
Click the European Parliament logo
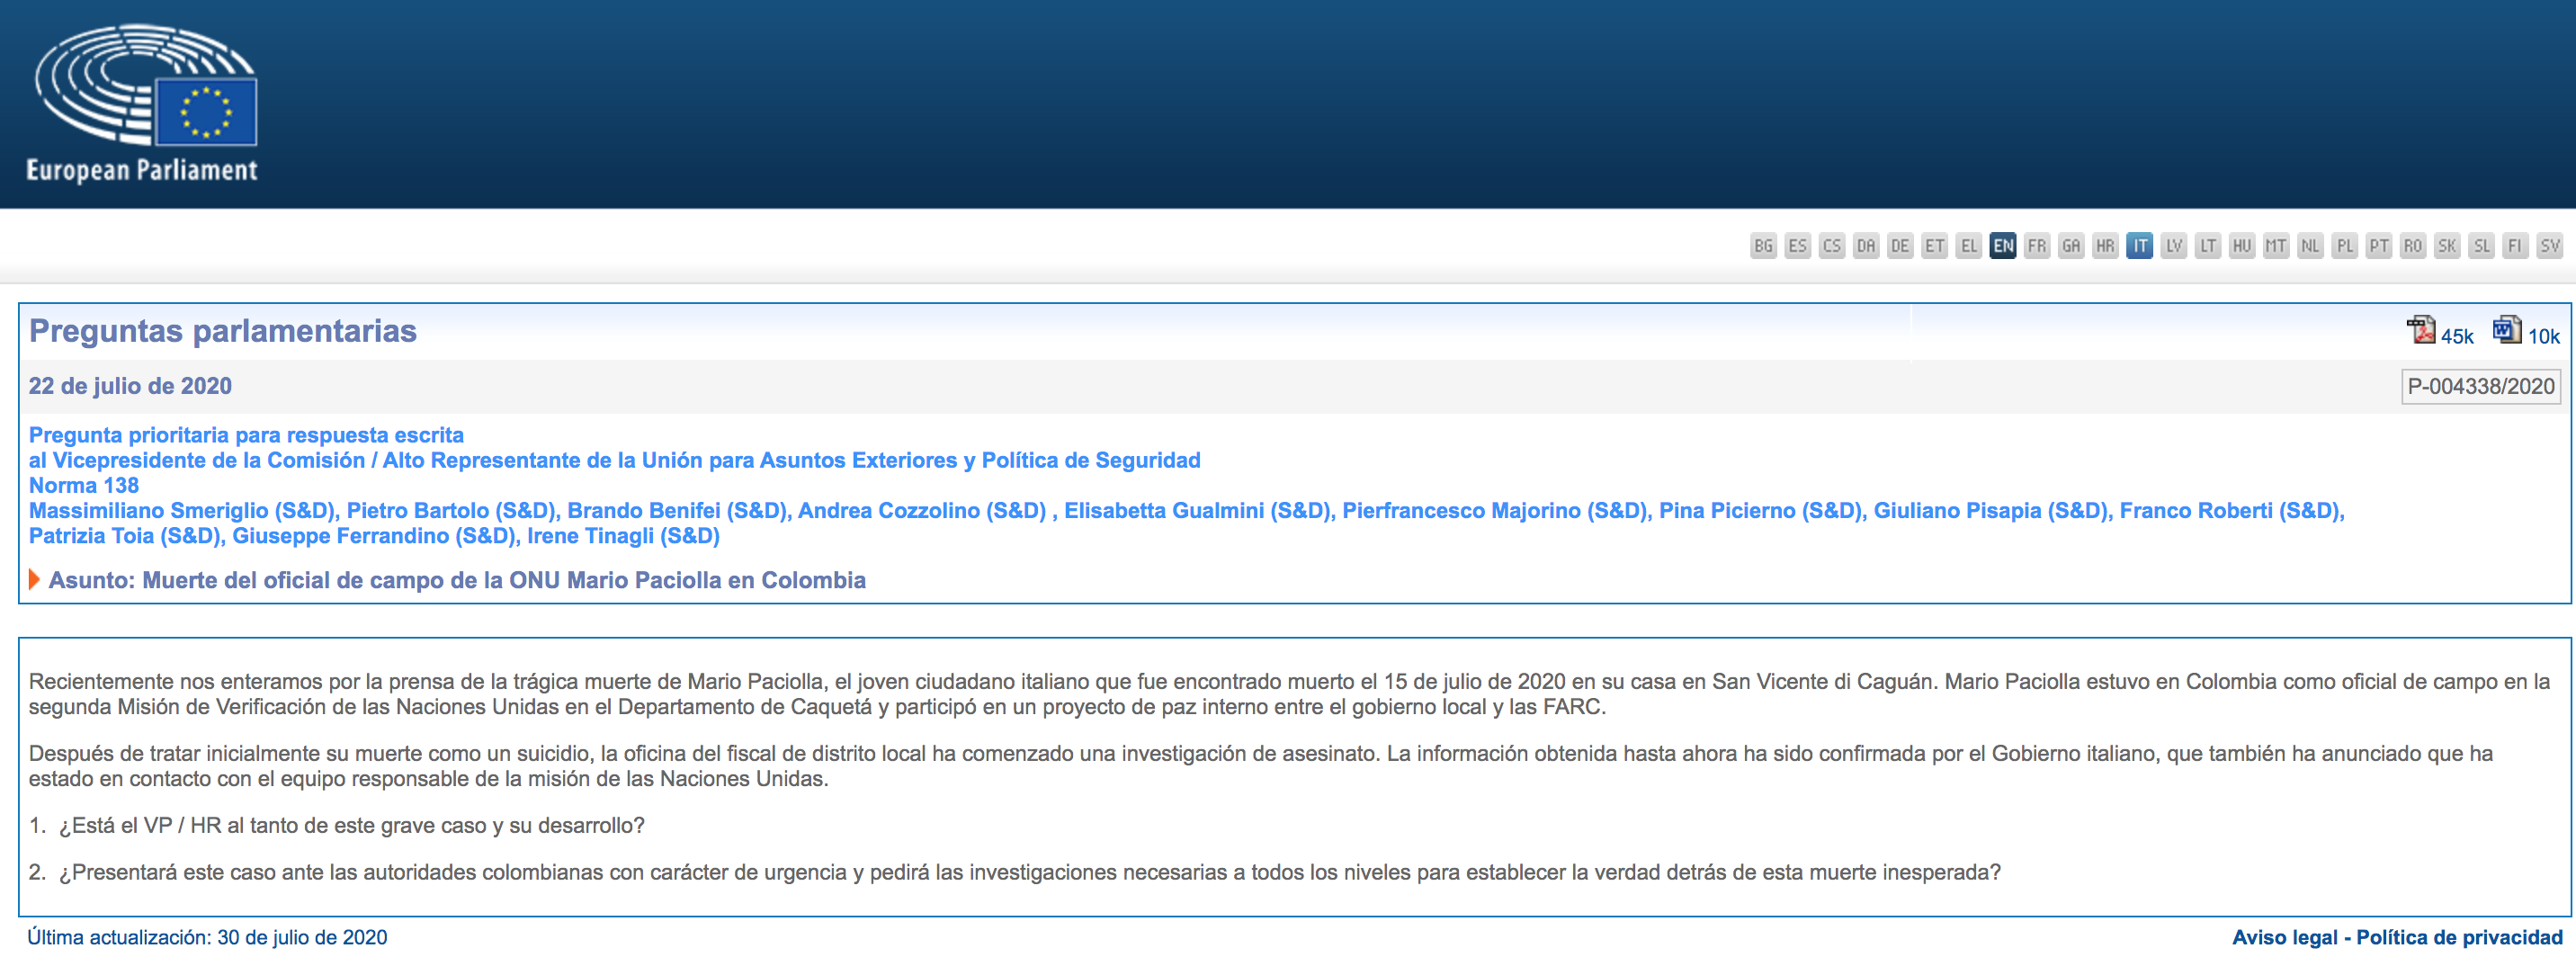144,104
